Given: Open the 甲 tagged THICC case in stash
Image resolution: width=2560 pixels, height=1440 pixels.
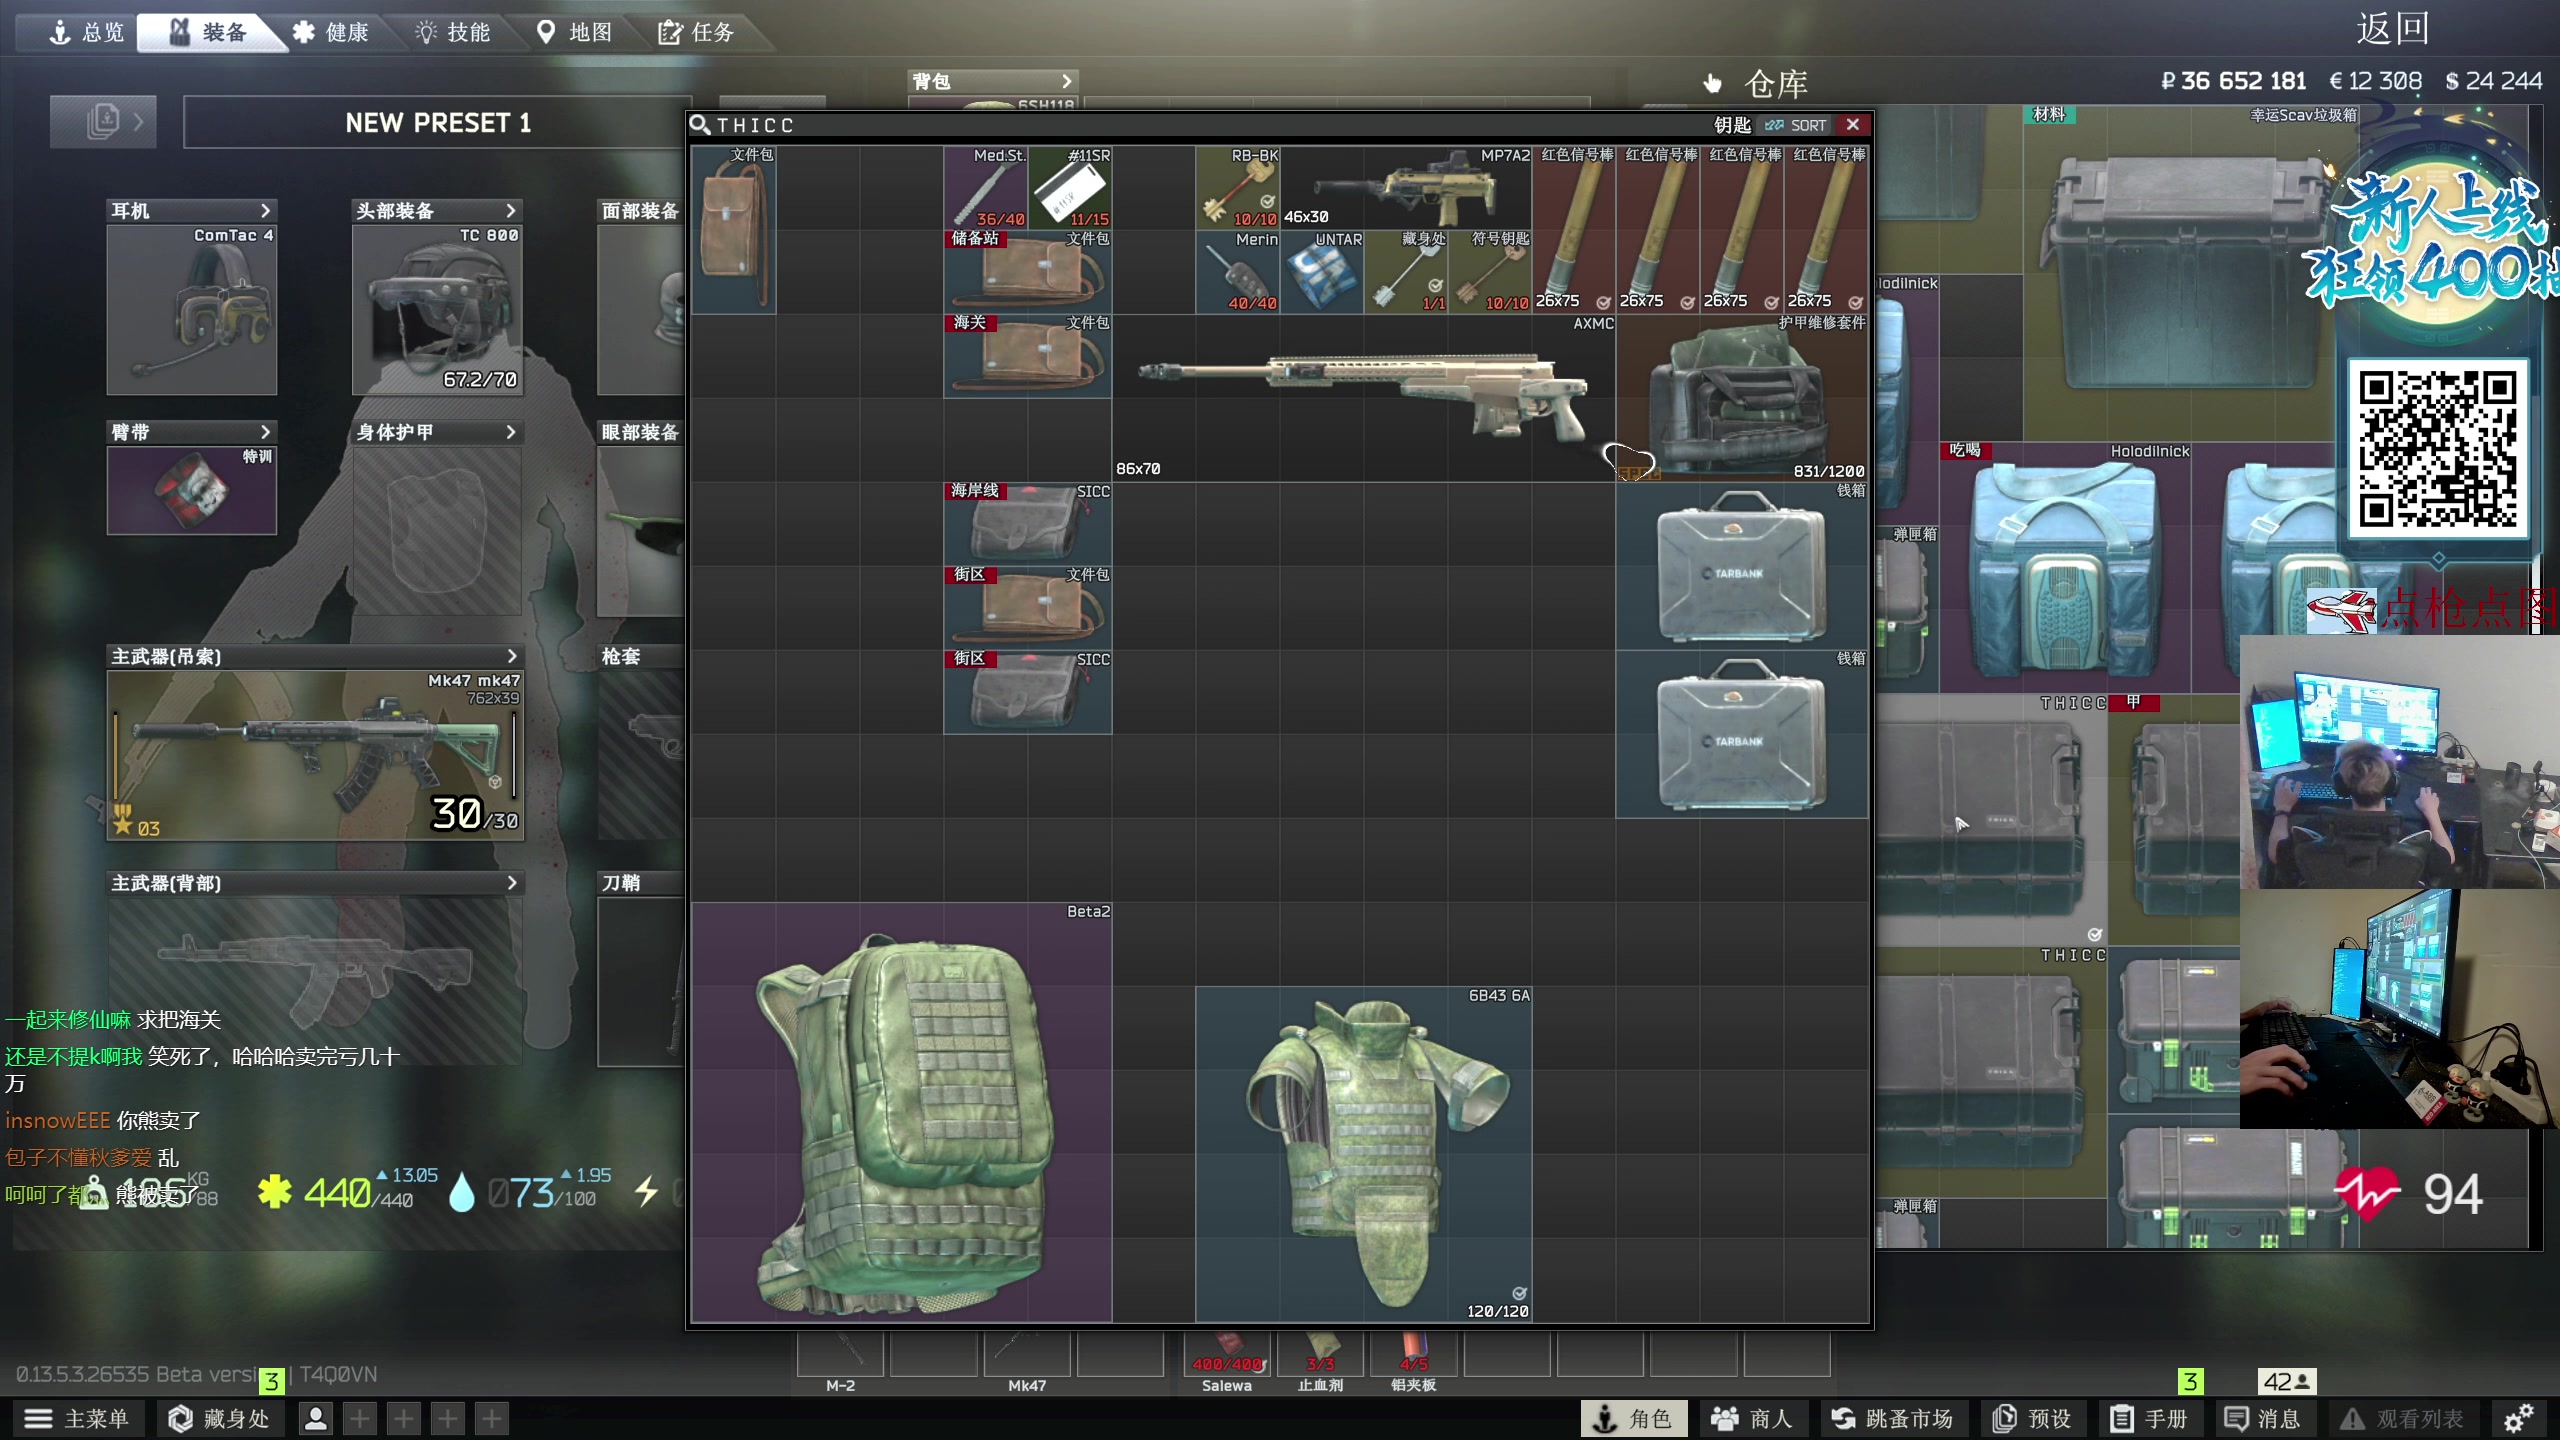Looking at the screenshot, I should tap(2174, 820).
